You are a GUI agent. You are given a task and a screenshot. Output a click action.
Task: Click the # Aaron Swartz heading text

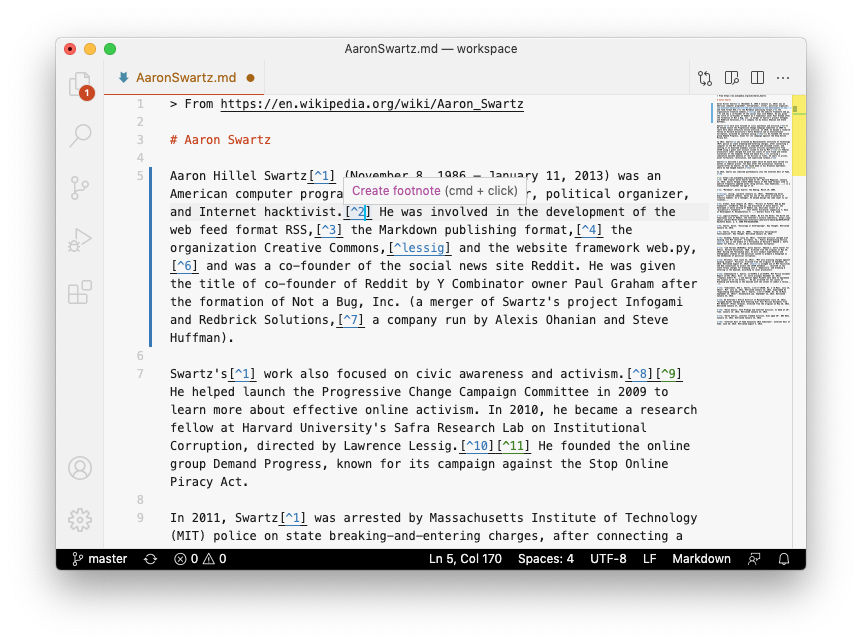coord(220,140)
